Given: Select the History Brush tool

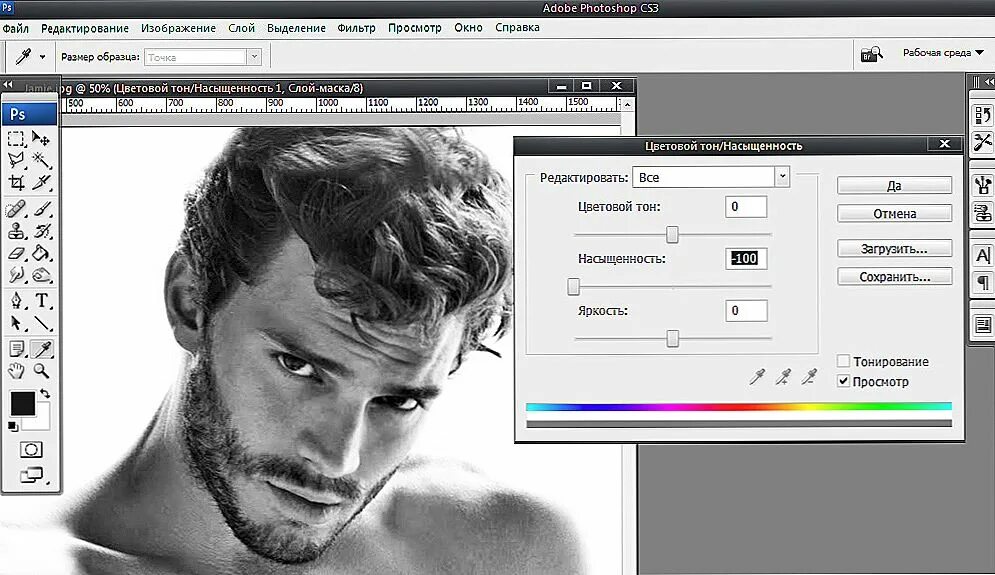Looking at the screenshot, I should coord(41,231).
